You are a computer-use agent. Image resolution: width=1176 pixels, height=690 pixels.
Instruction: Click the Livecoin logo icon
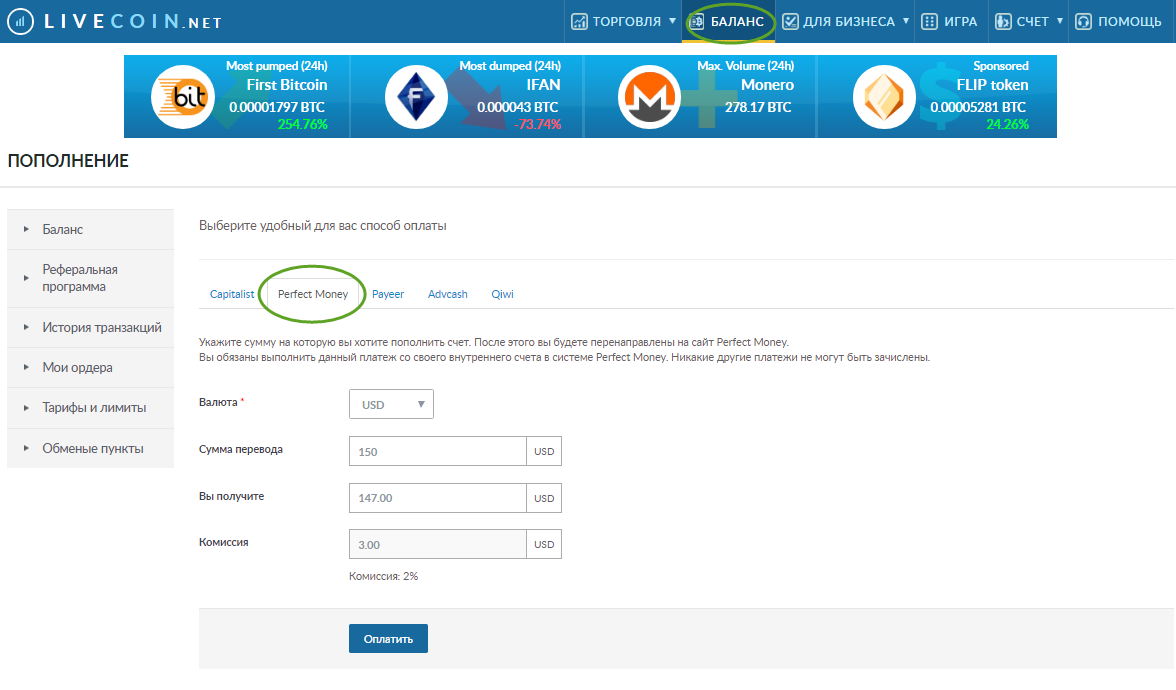pyautogui.click(x=20, y=21)
